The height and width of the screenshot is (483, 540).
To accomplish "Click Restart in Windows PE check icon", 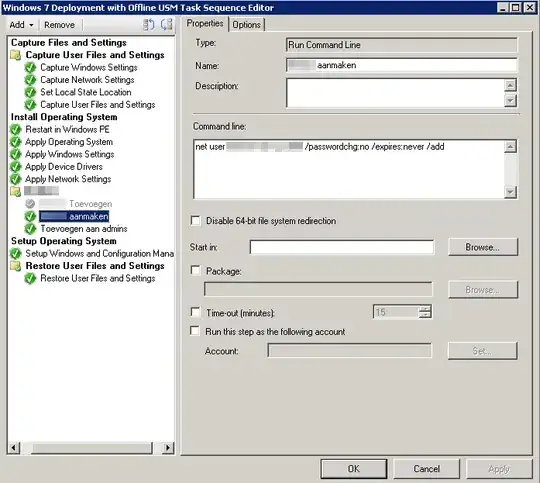I will coord(15,130).
